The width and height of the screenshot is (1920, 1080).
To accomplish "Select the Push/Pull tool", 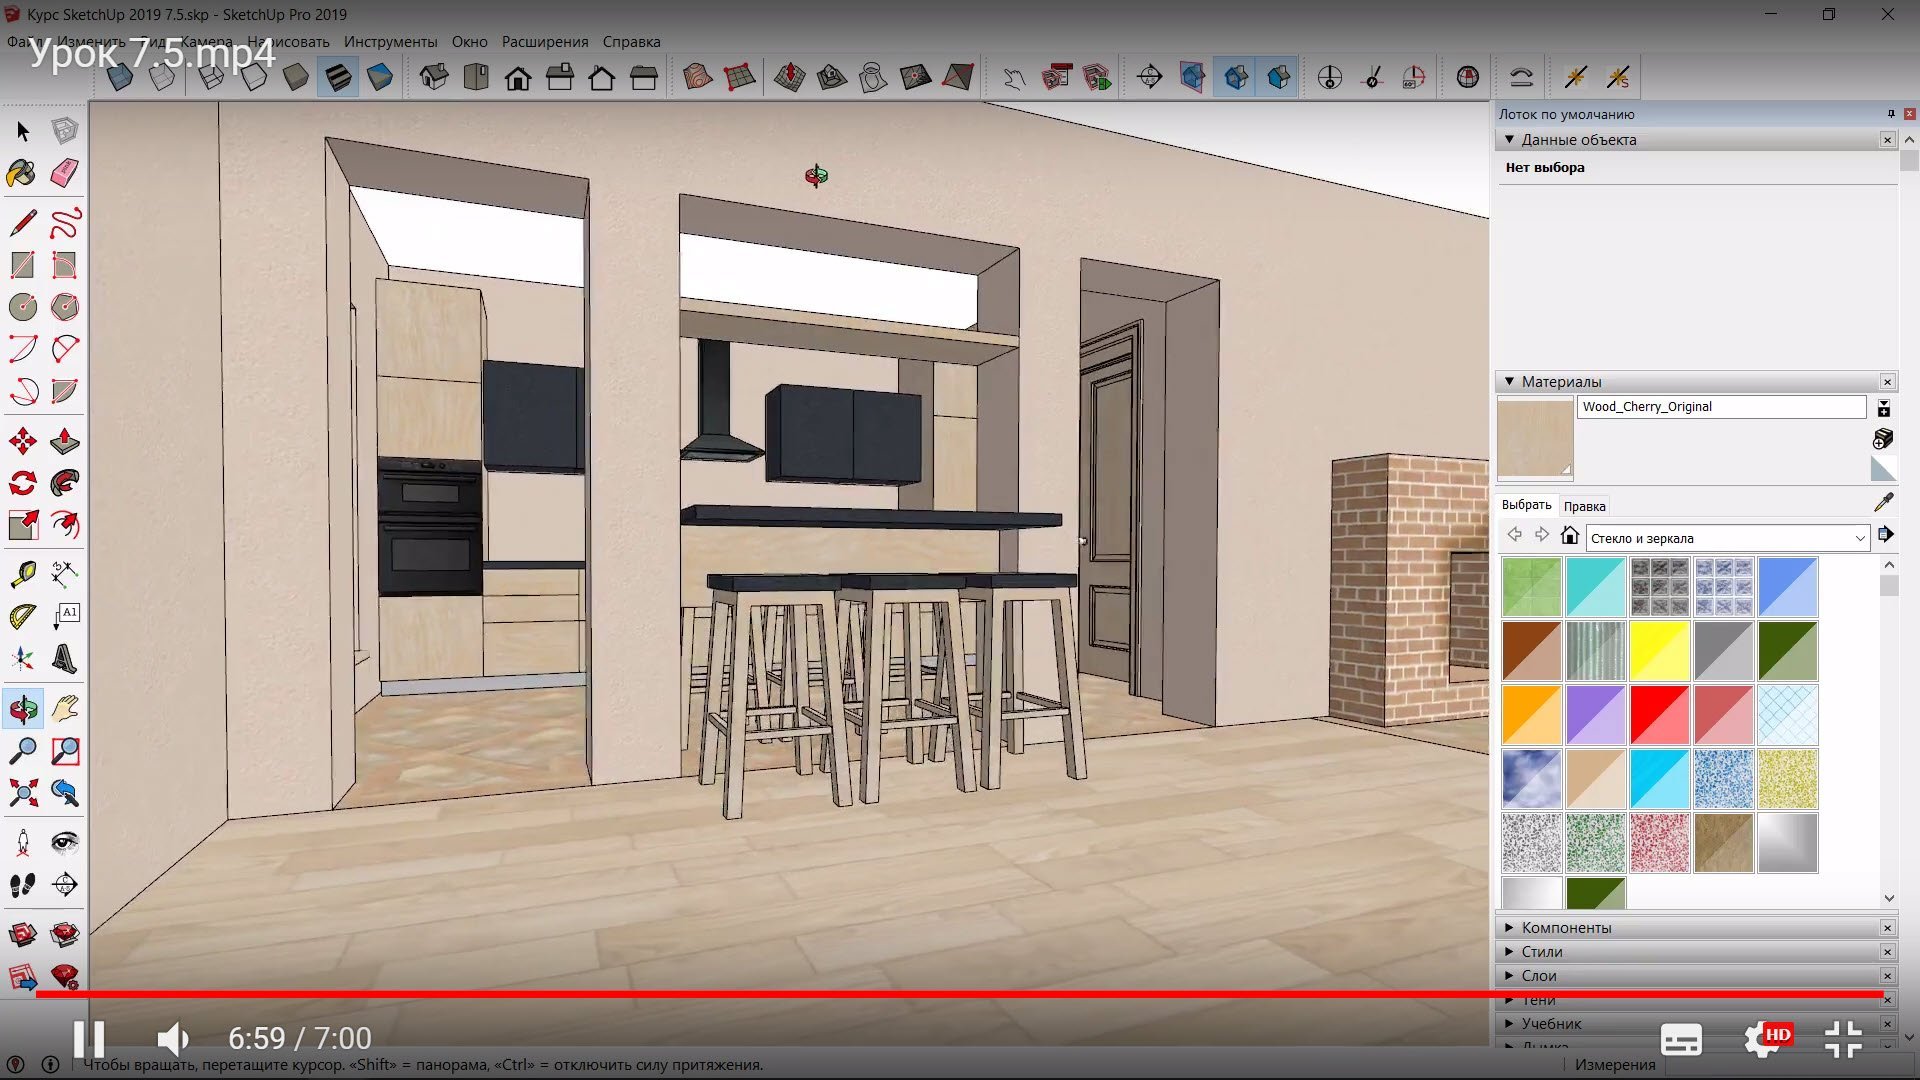I will click(x=64, y=441).
